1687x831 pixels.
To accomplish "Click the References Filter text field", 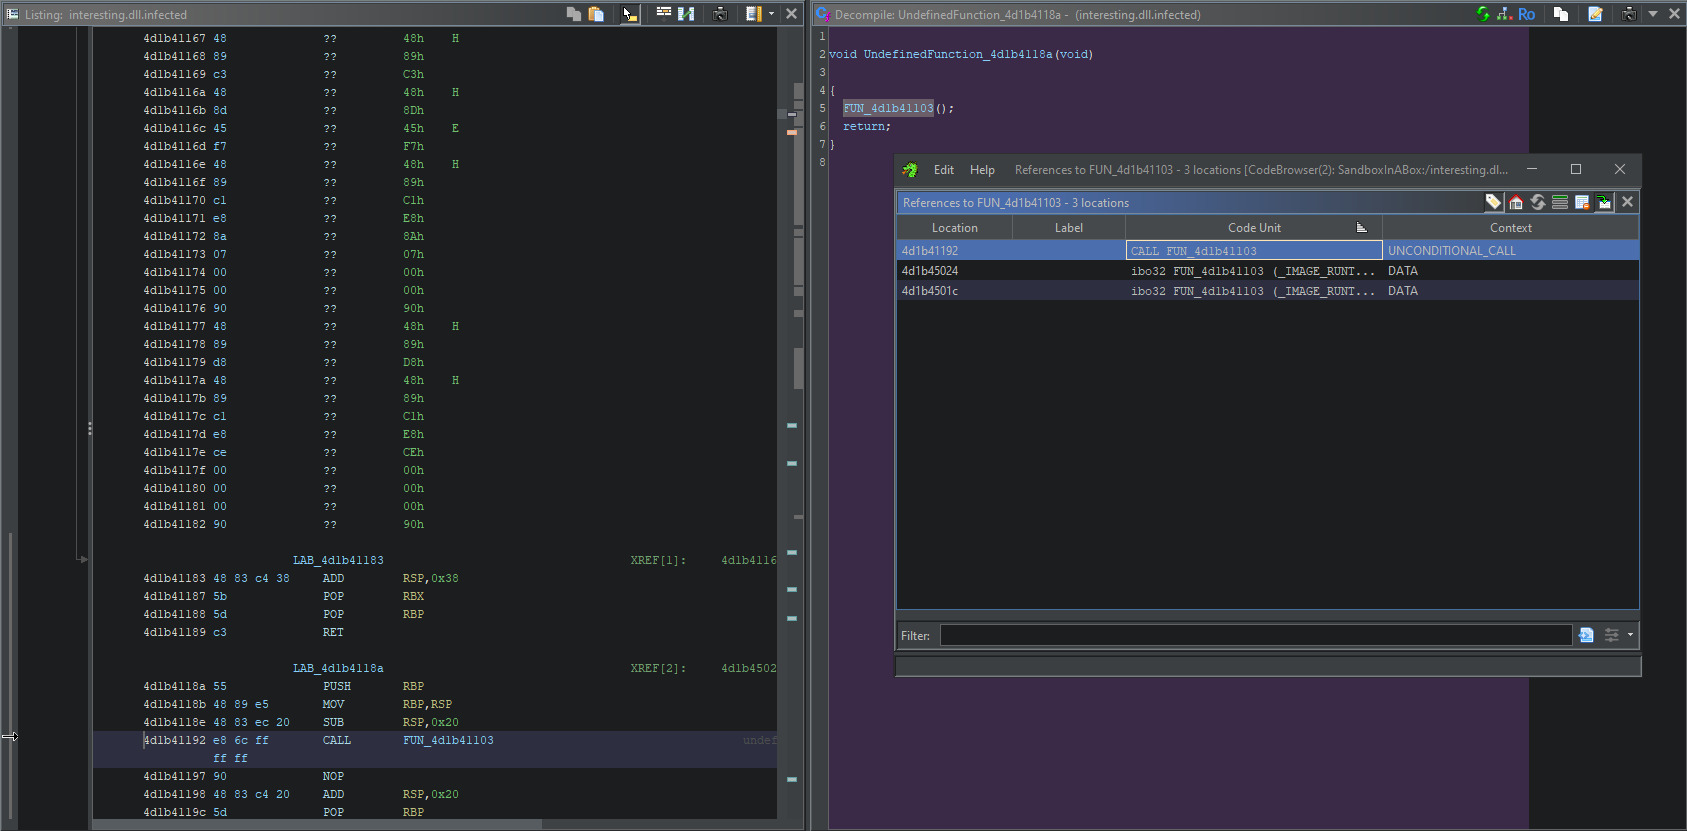I will (x=1256, y=635).
